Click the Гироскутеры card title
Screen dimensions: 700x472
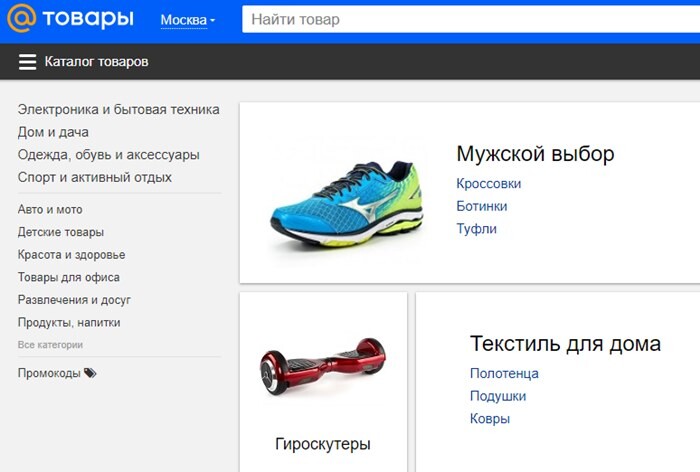click(x=322, y=443)
